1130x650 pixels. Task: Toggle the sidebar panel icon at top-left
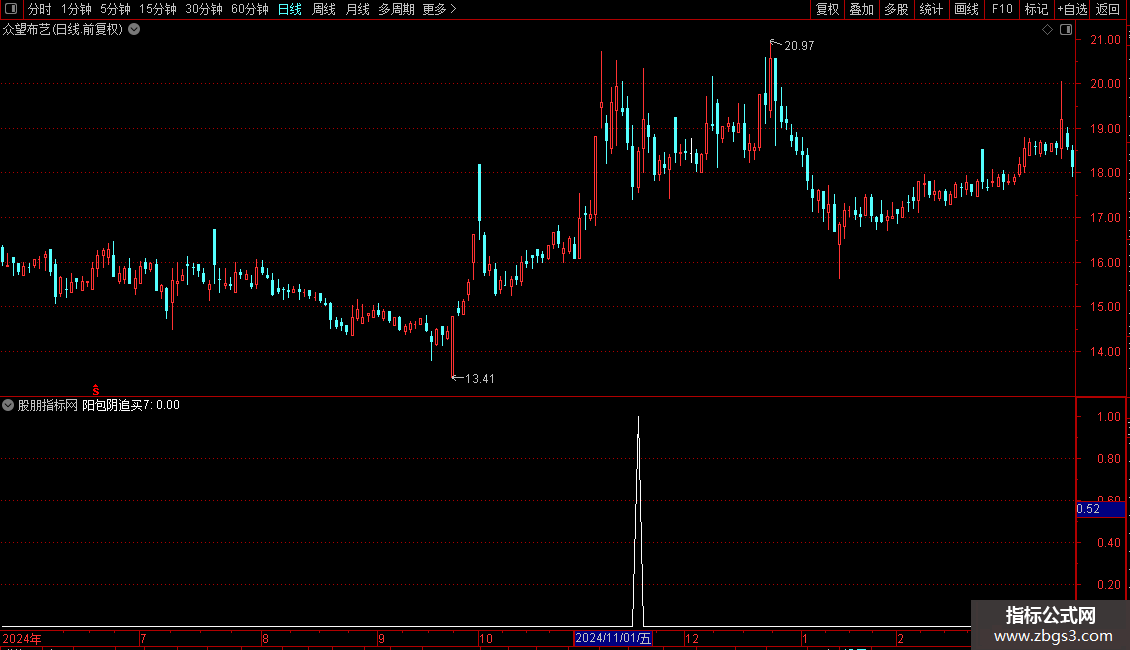tap(11, 9)
